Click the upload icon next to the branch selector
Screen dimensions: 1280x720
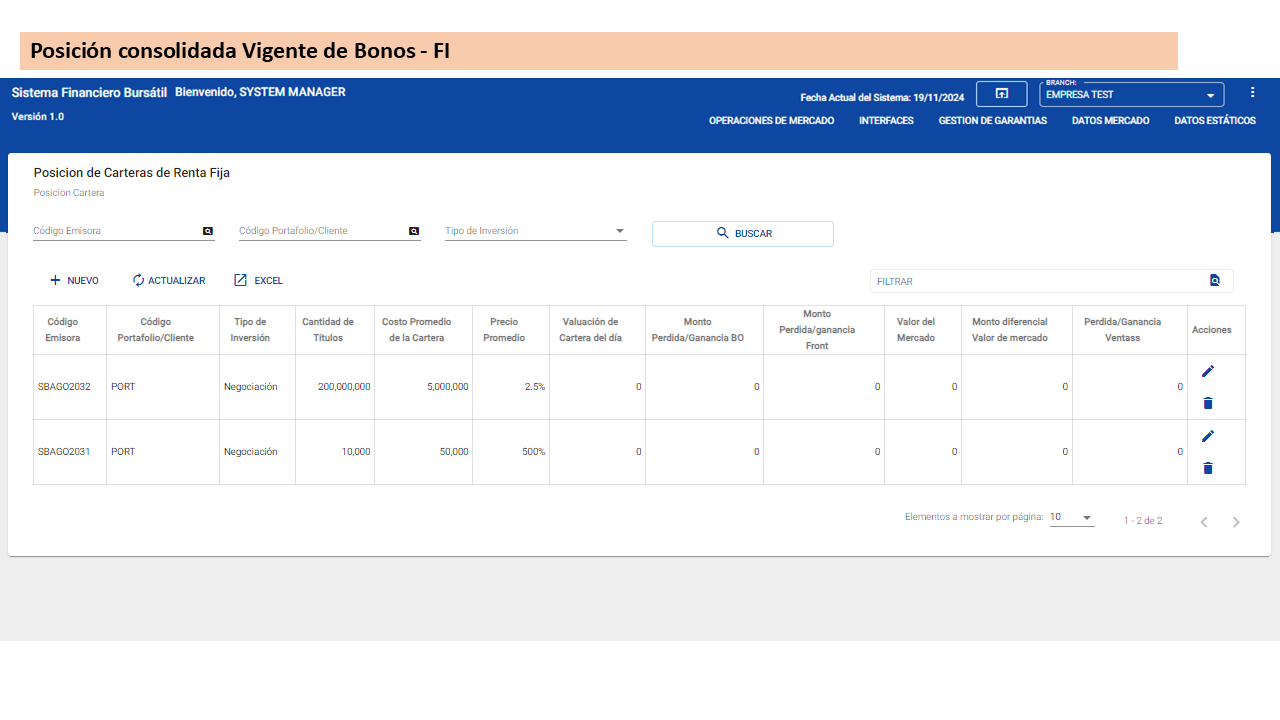pos(1001,93)
